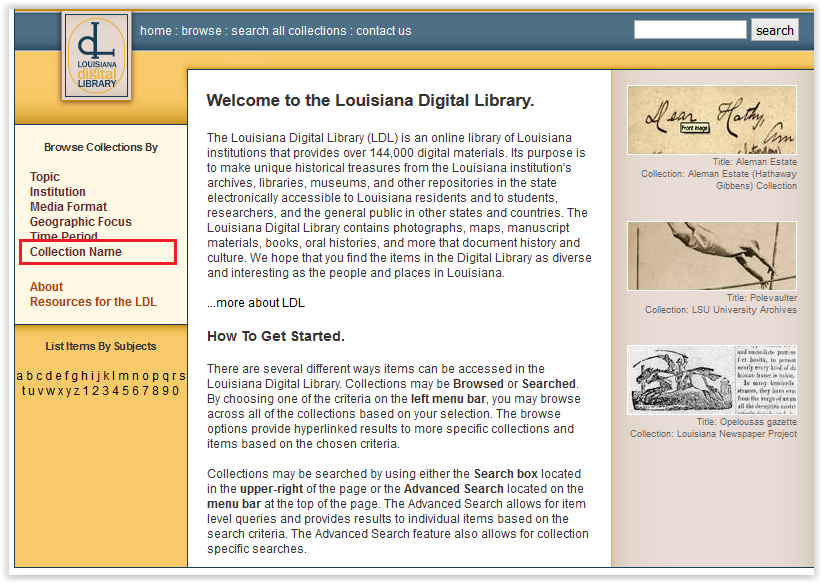Browse collections by Geographic Focus
This screenshot has height=583, width=822.
pyautogui.click(x=81, y=222)
